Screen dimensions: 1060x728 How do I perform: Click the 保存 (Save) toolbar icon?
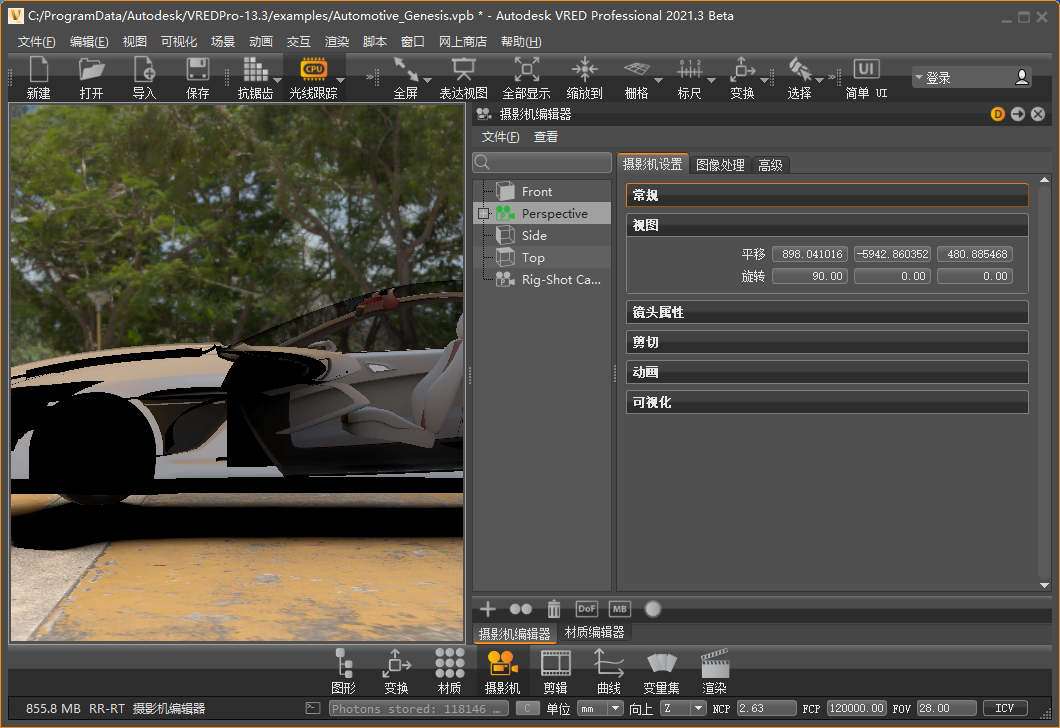[197, 70]
